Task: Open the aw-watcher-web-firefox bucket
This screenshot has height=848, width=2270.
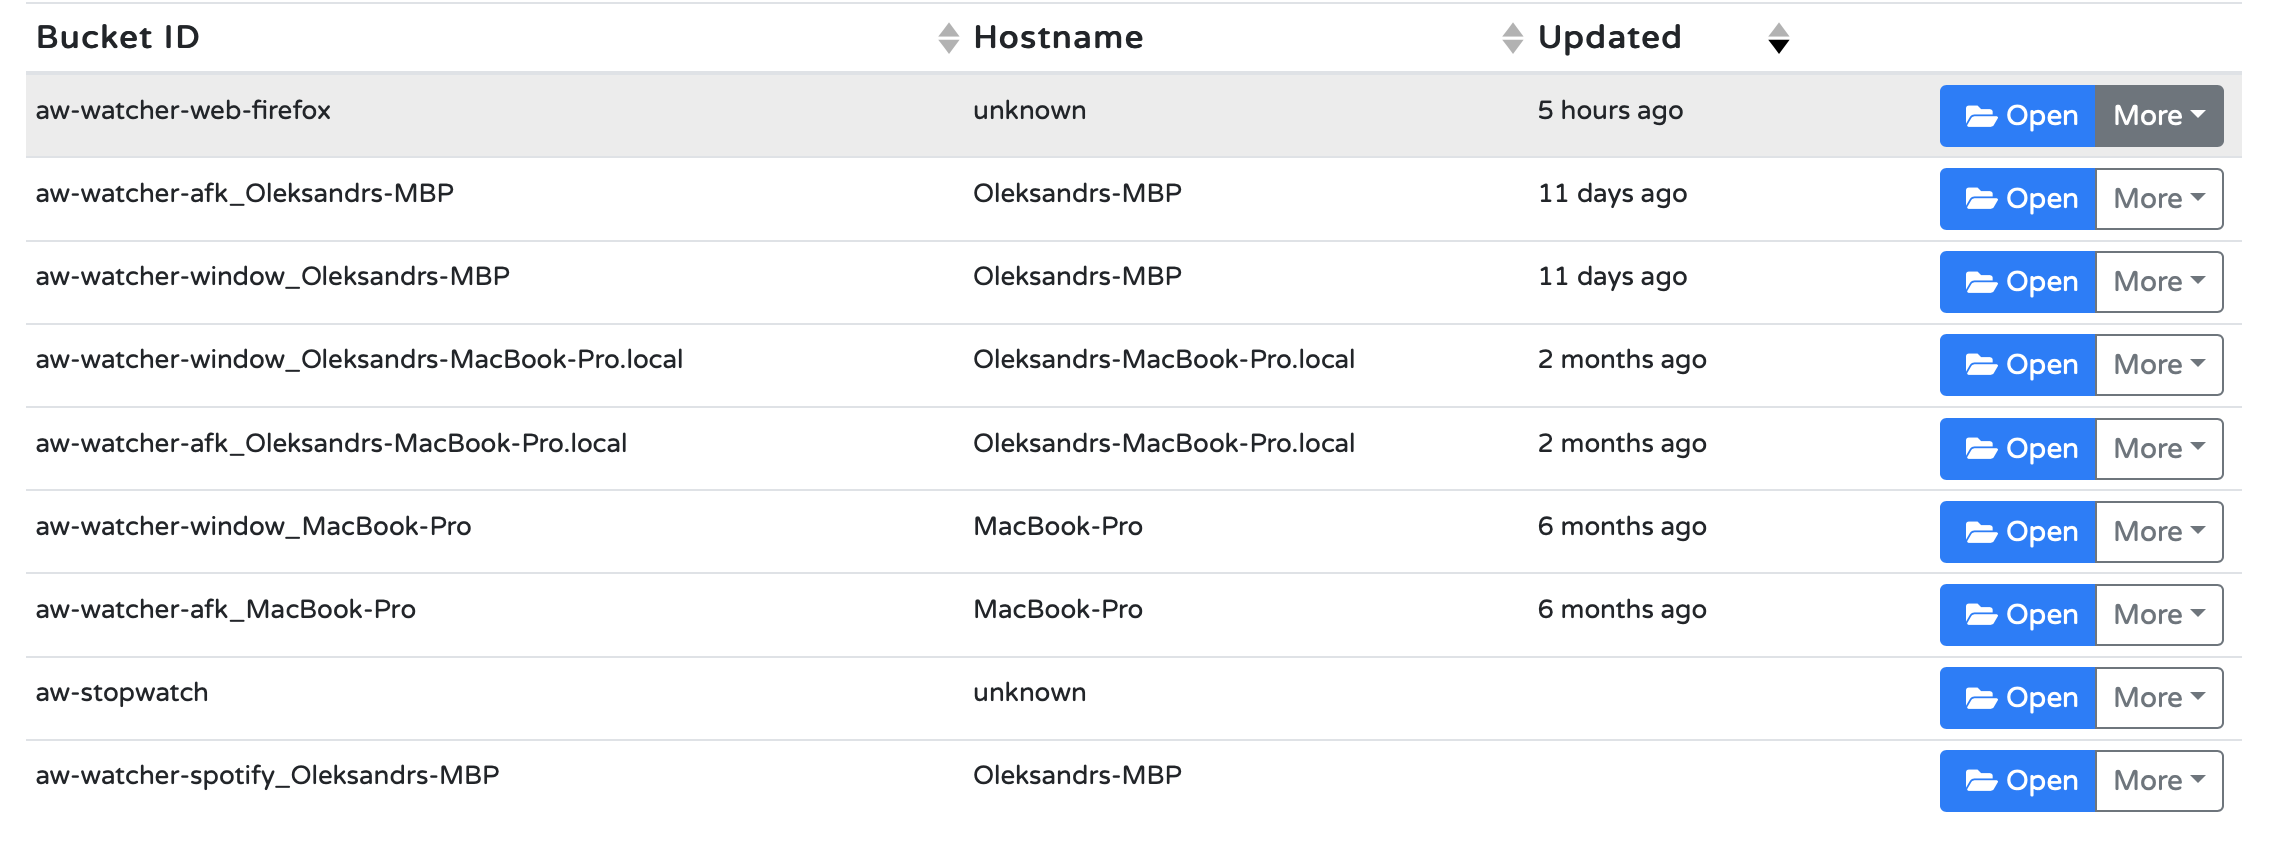Action: (x=2018, y=116)
